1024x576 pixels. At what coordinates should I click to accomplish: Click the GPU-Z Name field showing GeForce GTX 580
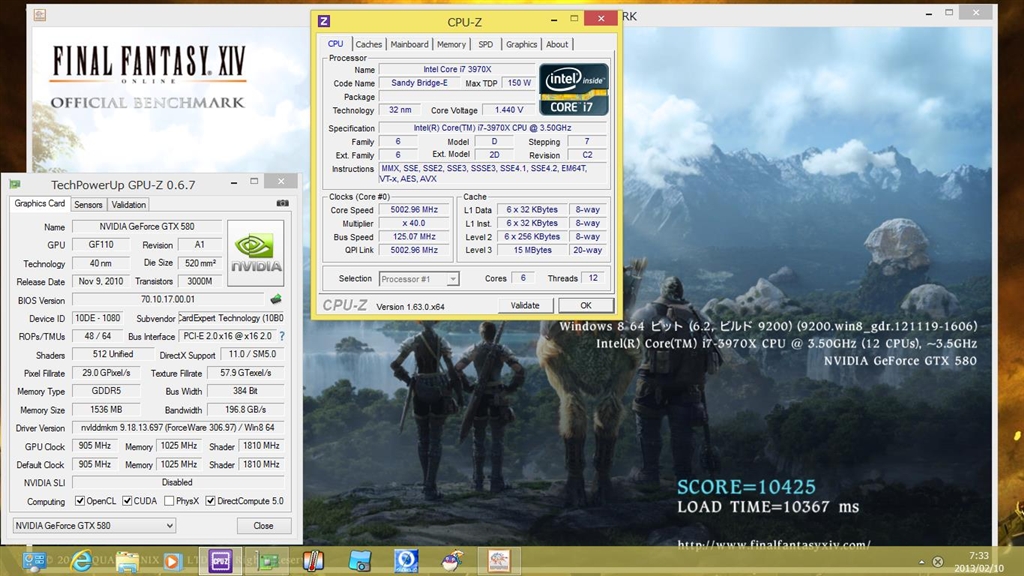147,227
